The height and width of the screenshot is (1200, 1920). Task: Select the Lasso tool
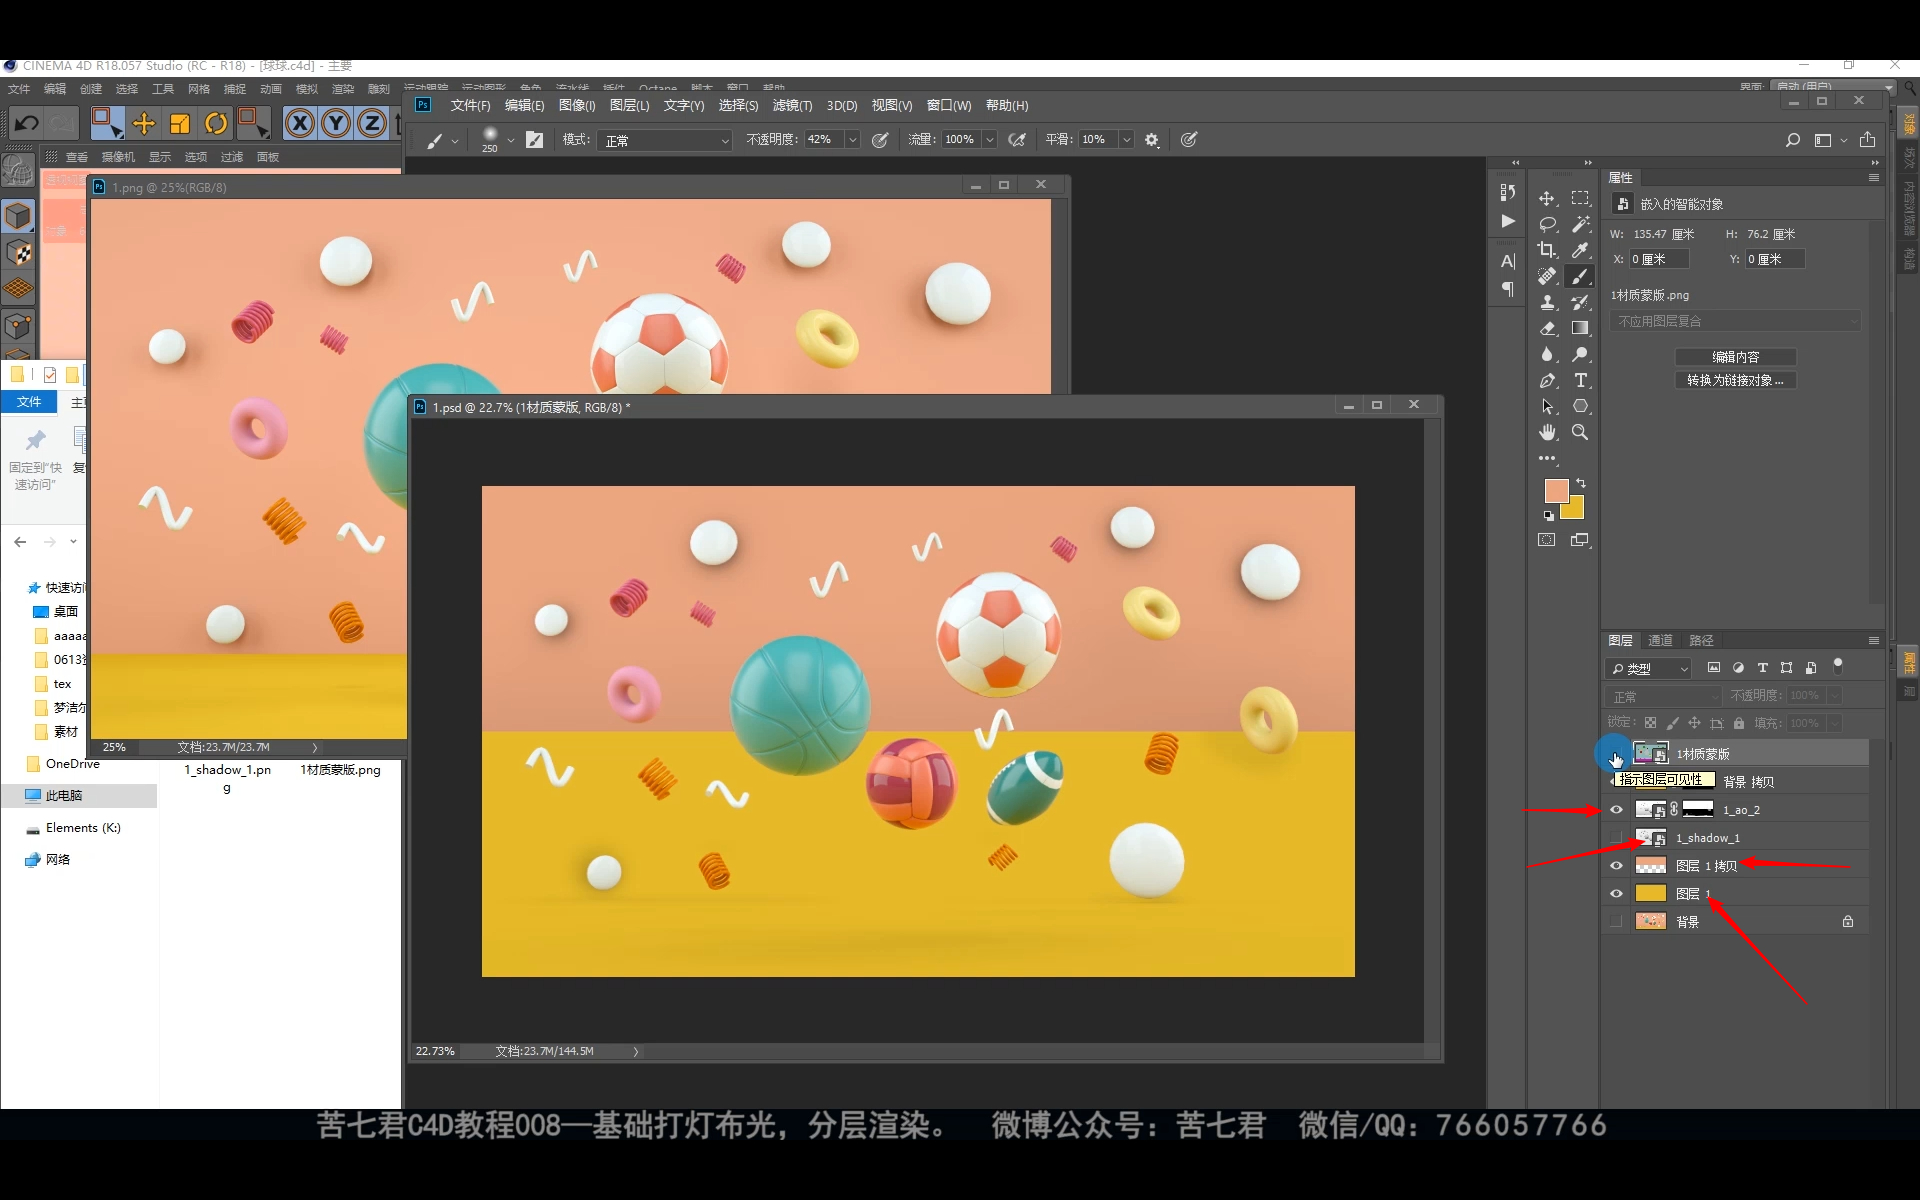click(1547, 224)
